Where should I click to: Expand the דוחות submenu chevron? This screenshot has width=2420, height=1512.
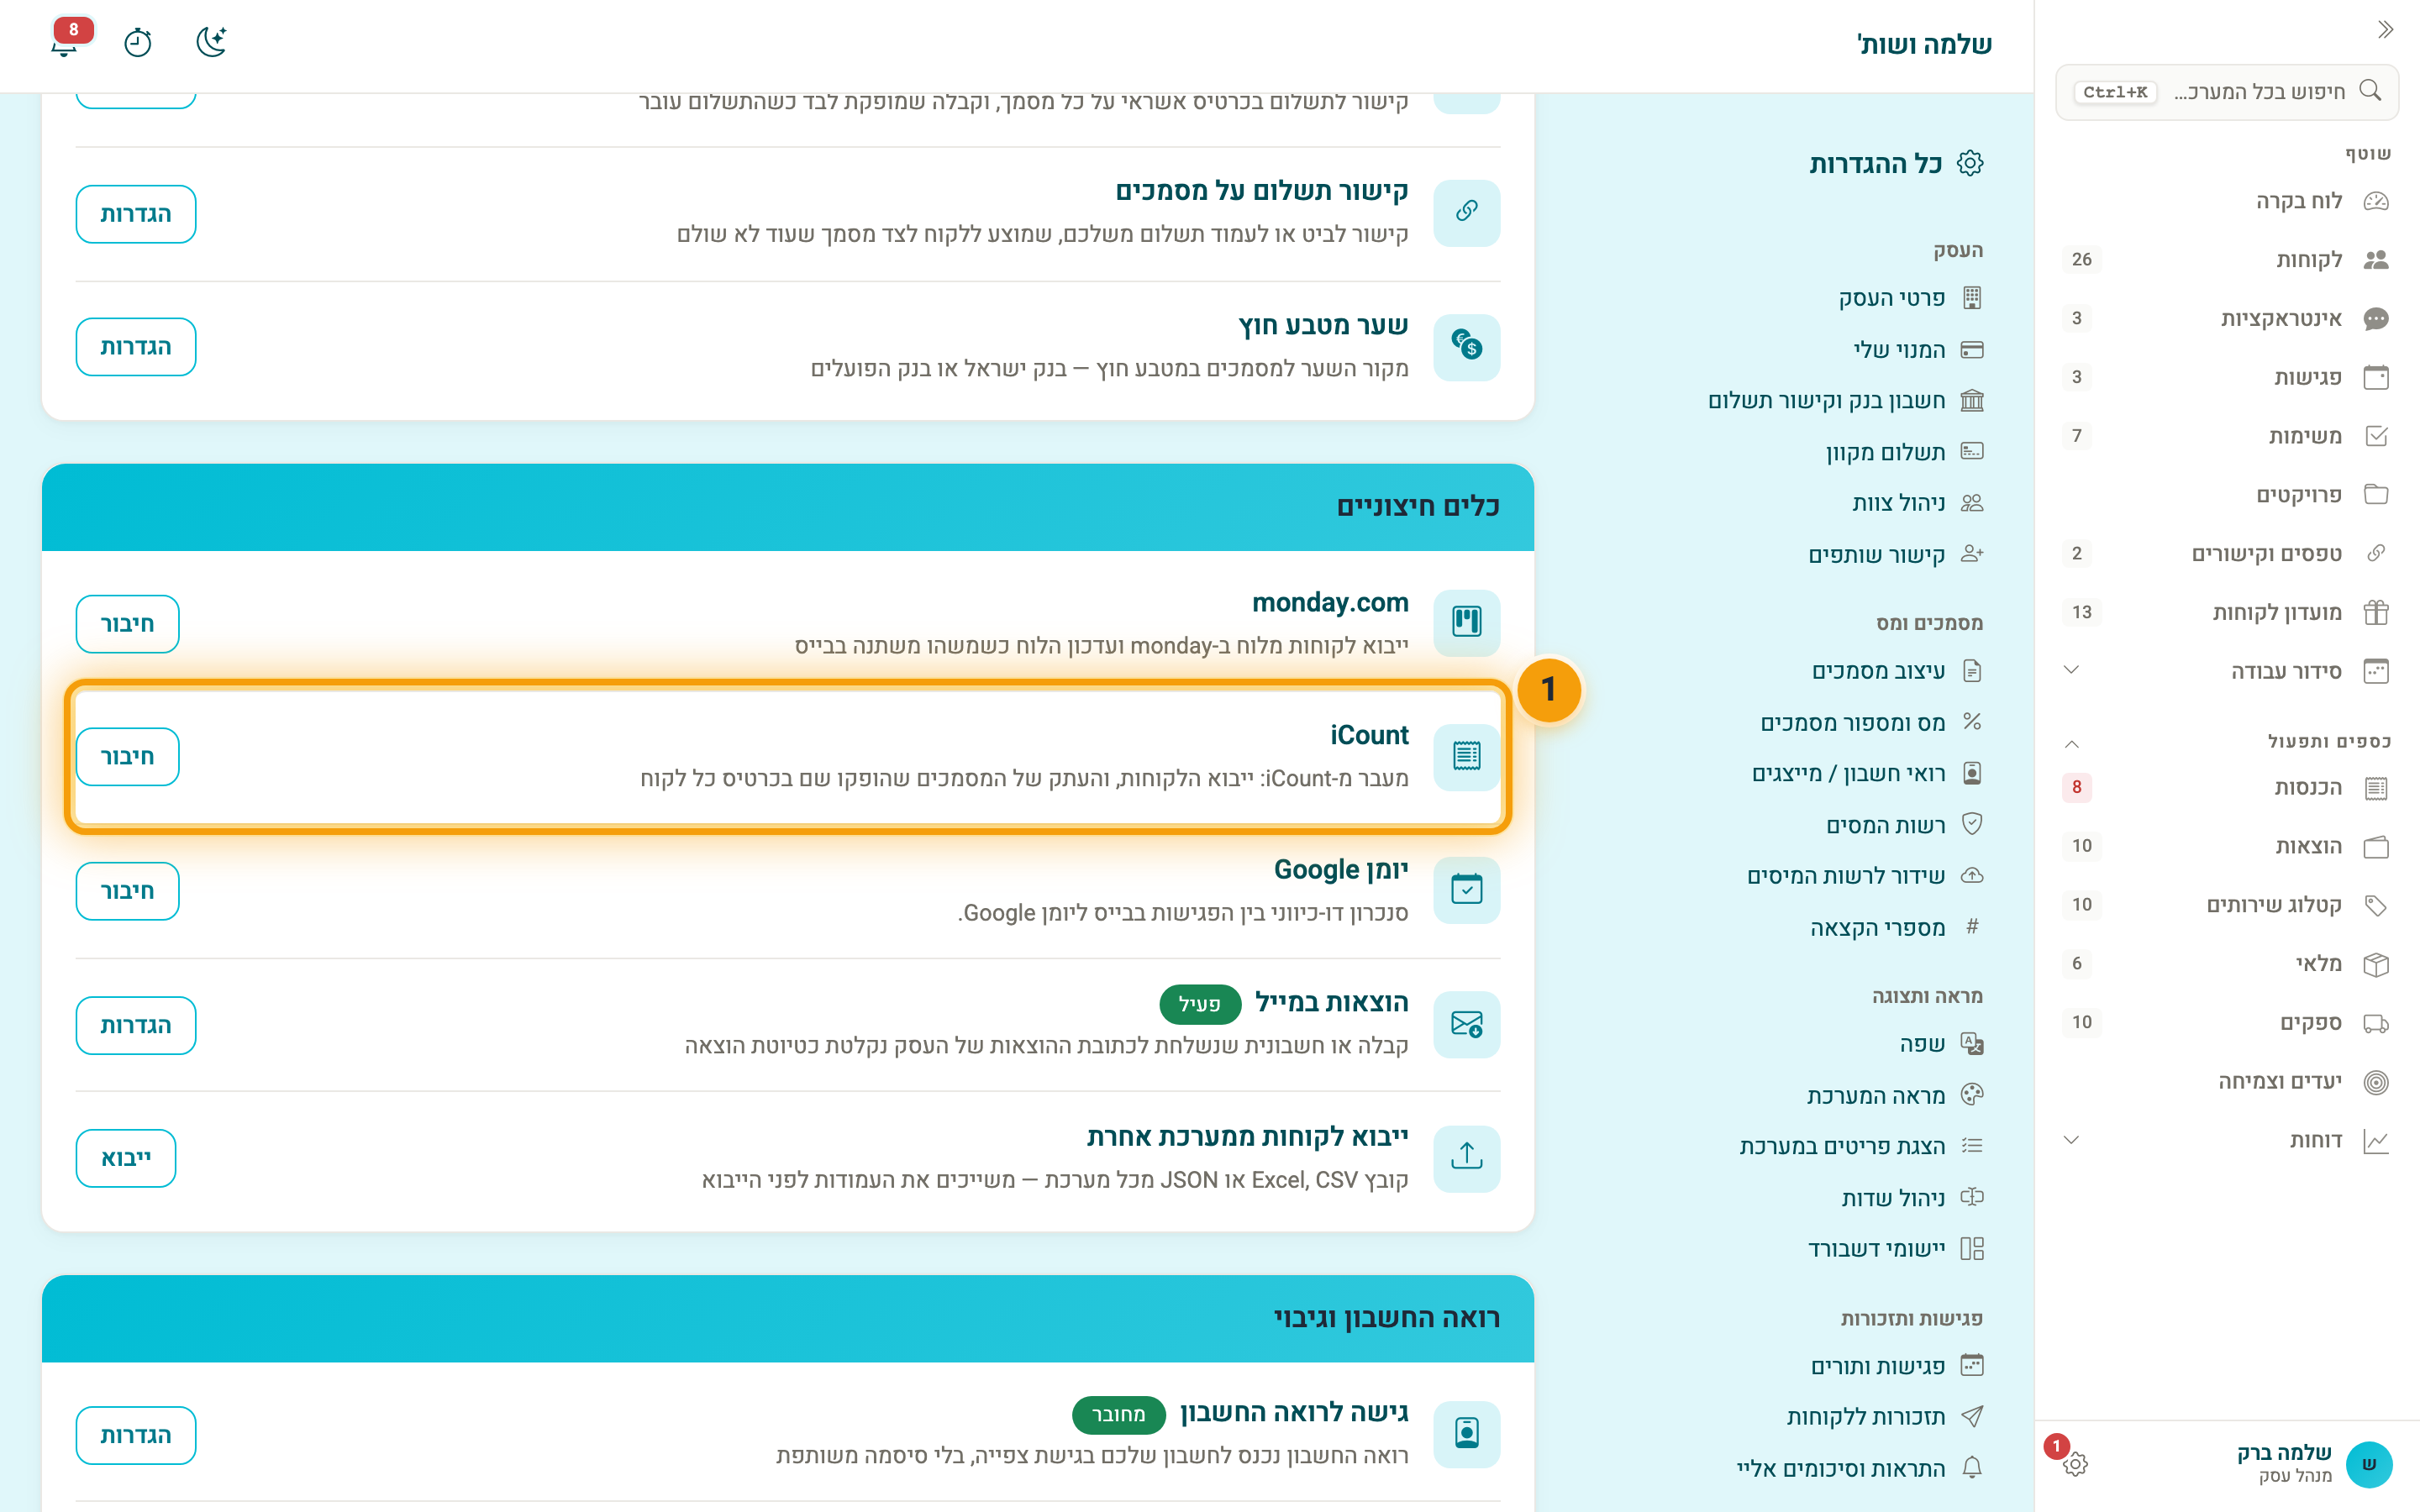coord(2072,1140)
